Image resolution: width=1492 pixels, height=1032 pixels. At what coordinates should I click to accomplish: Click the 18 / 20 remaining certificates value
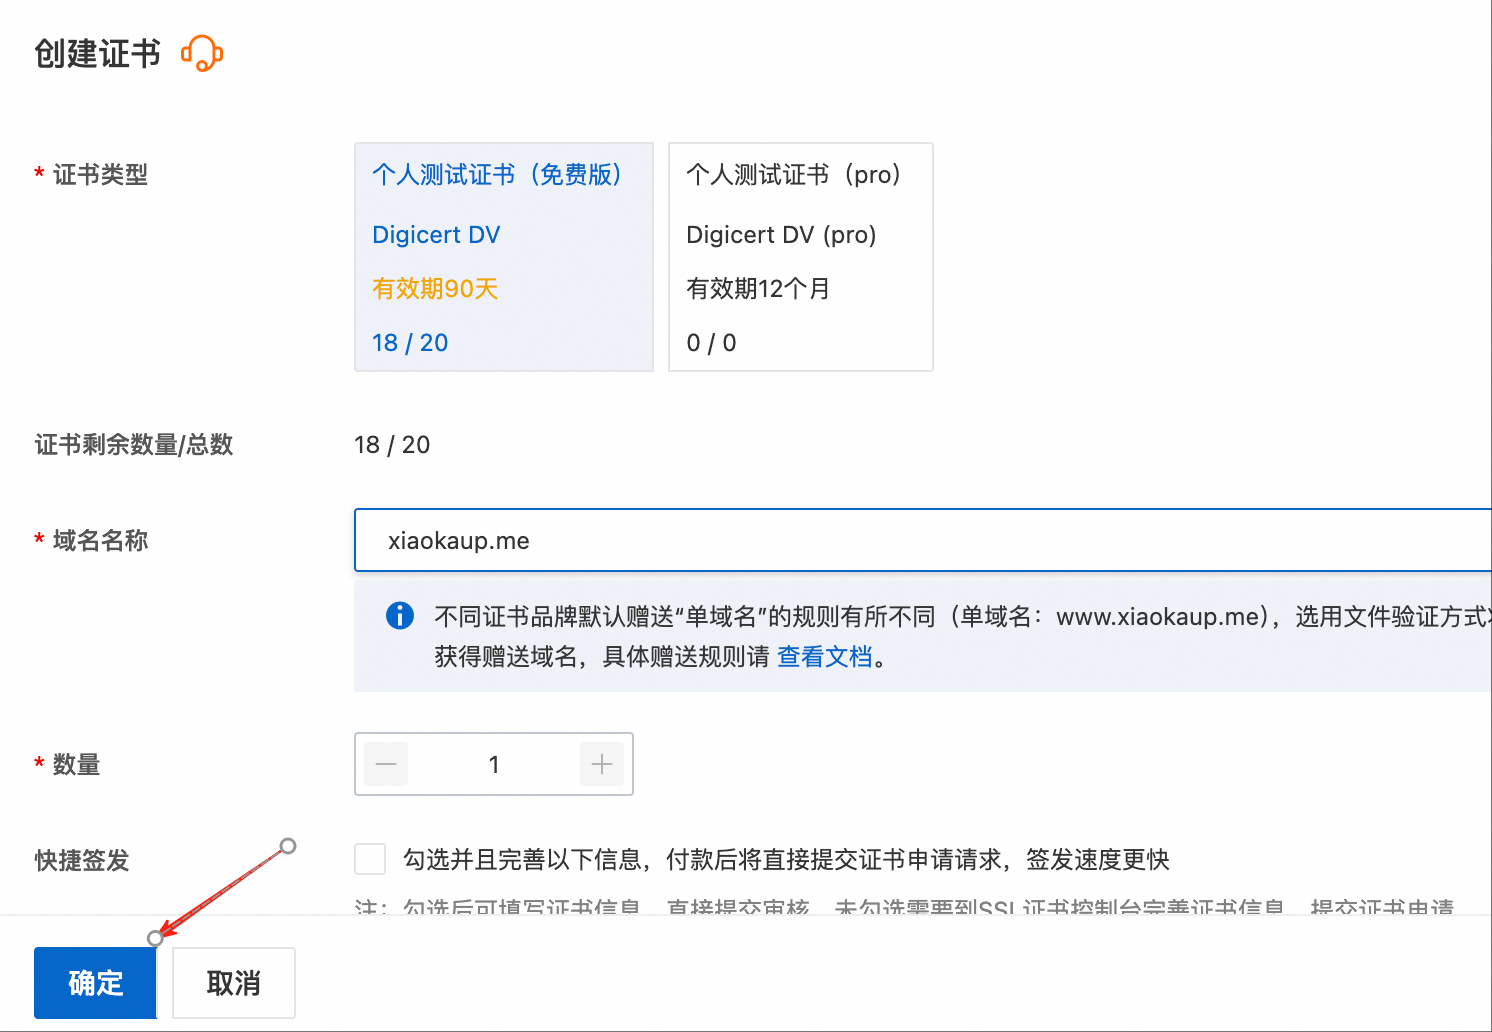coord(392,445)
